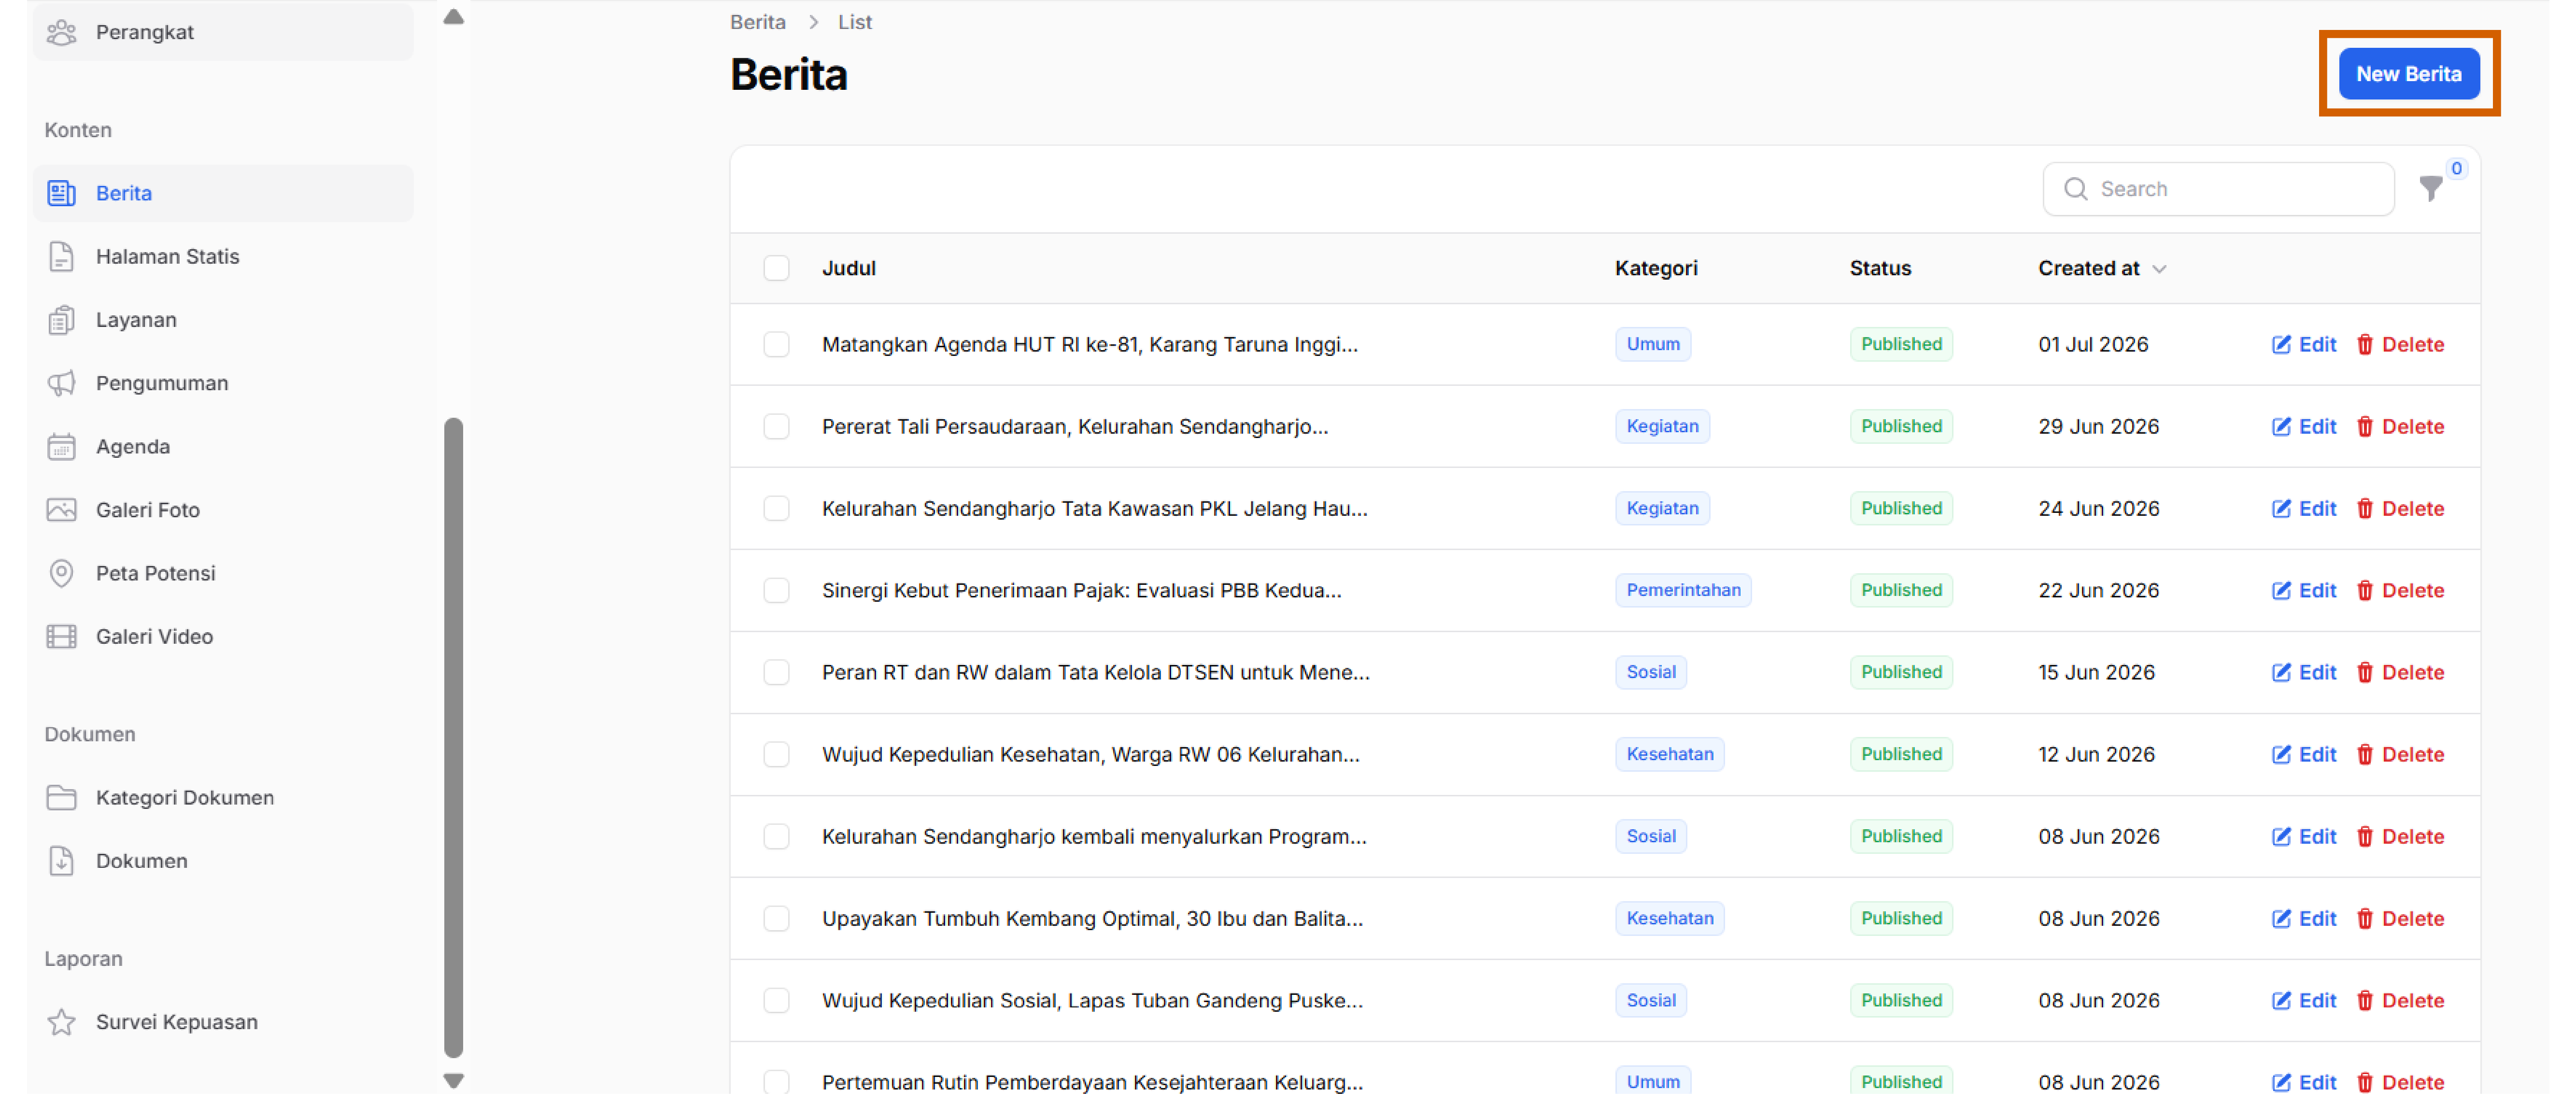Click the Survei Kepuasan star icon
Screen dimensions: 2576x1118
pos(61,1022)
